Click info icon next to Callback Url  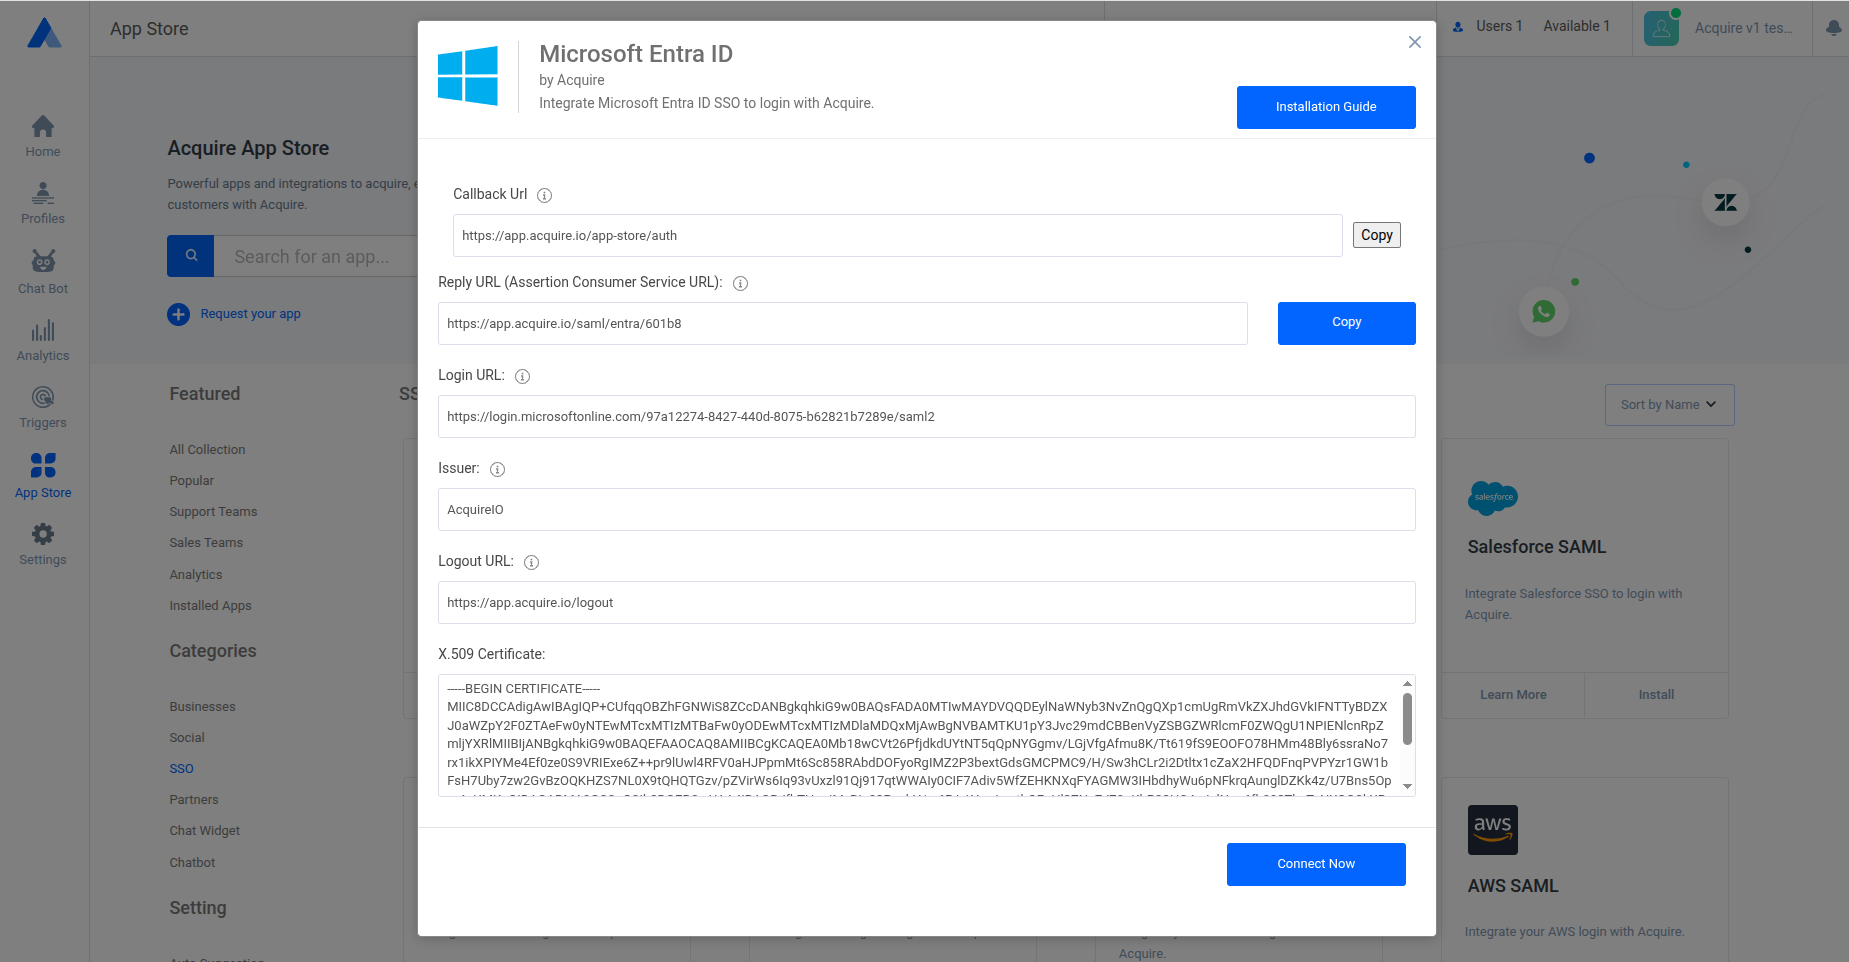click(x=545, y=196)
